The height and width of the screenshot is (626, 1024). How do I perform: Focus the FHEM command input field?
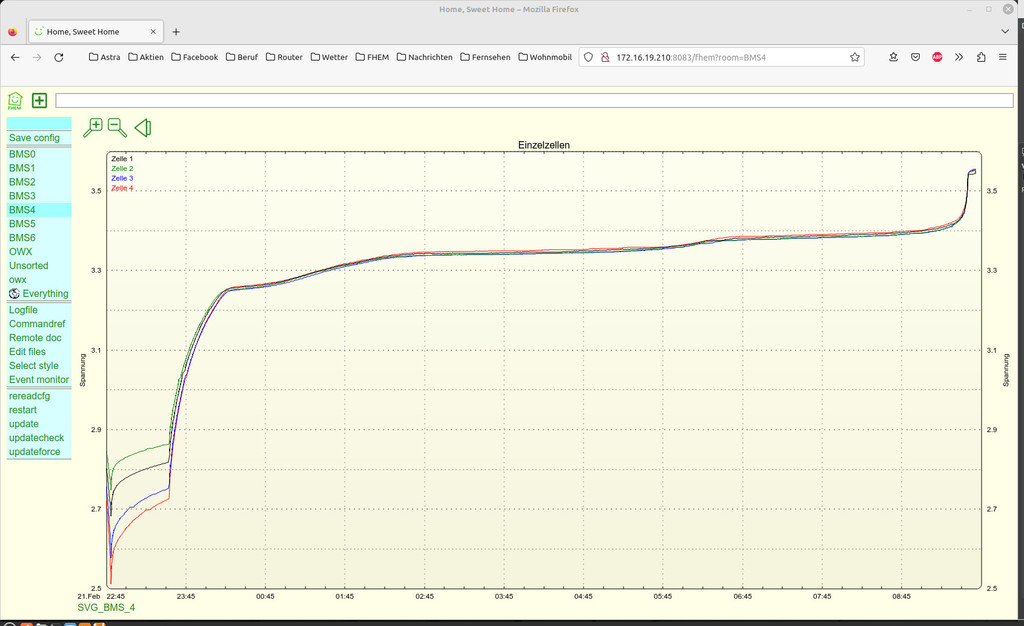534,101
